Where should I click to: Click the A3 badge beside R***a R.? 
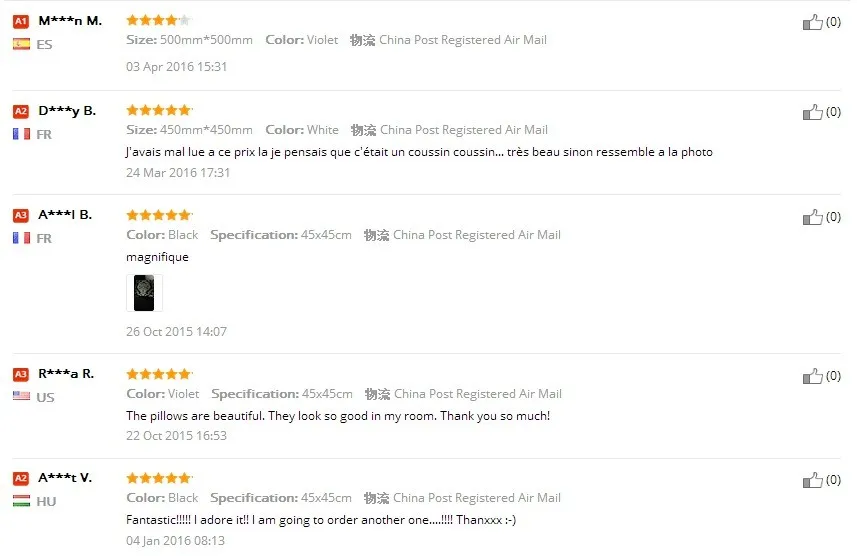[21, 374]
